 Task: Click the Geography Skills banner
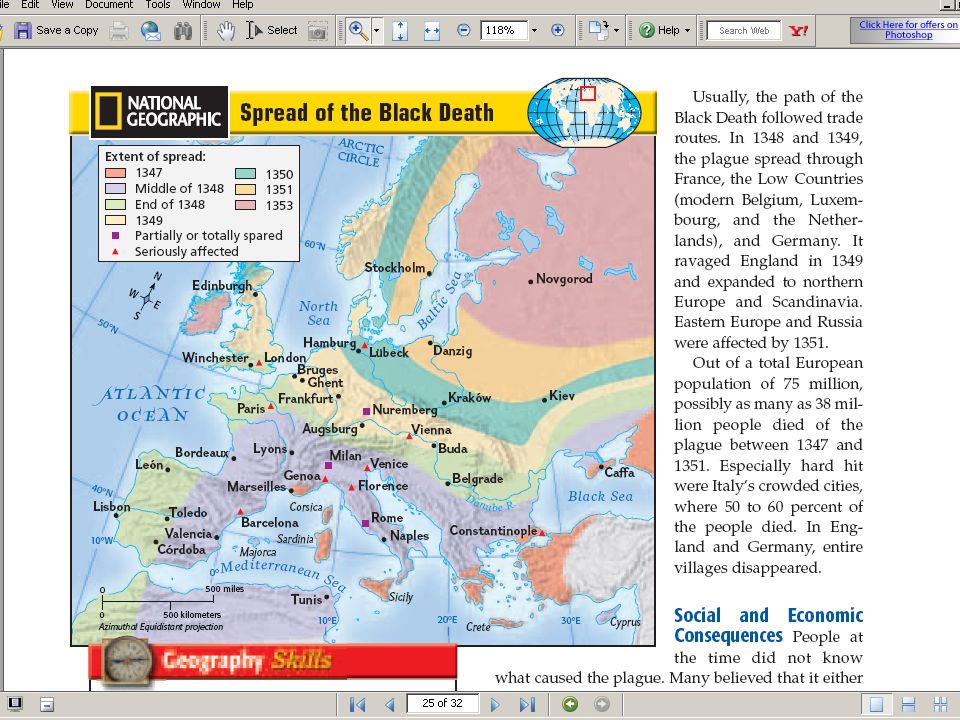click(x=273, y=661)
